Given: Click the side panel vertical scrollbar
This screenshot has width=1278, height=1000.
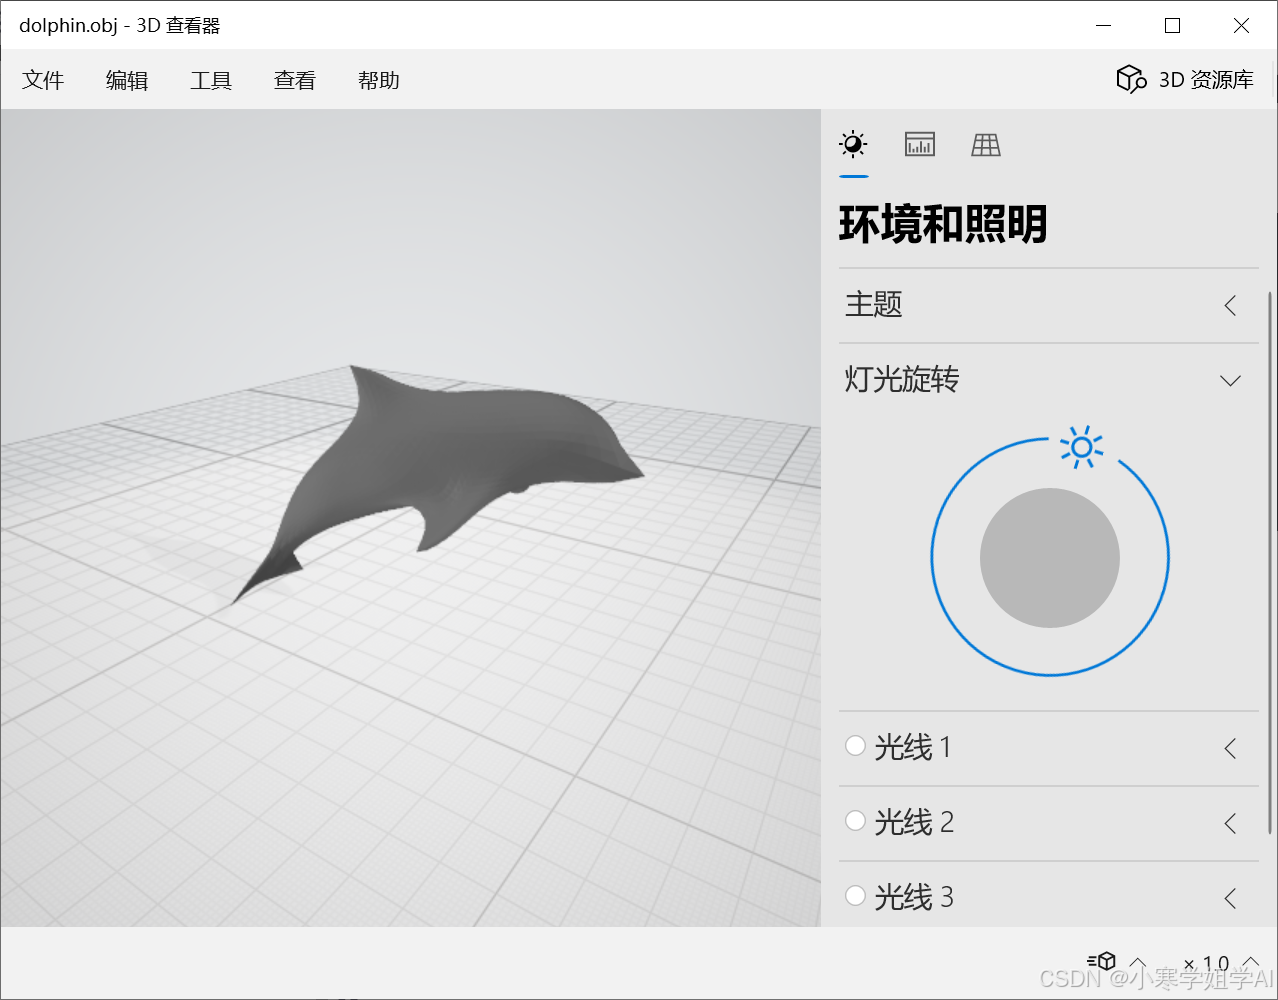Looking at the screenshot, I should coord(1271,562).
